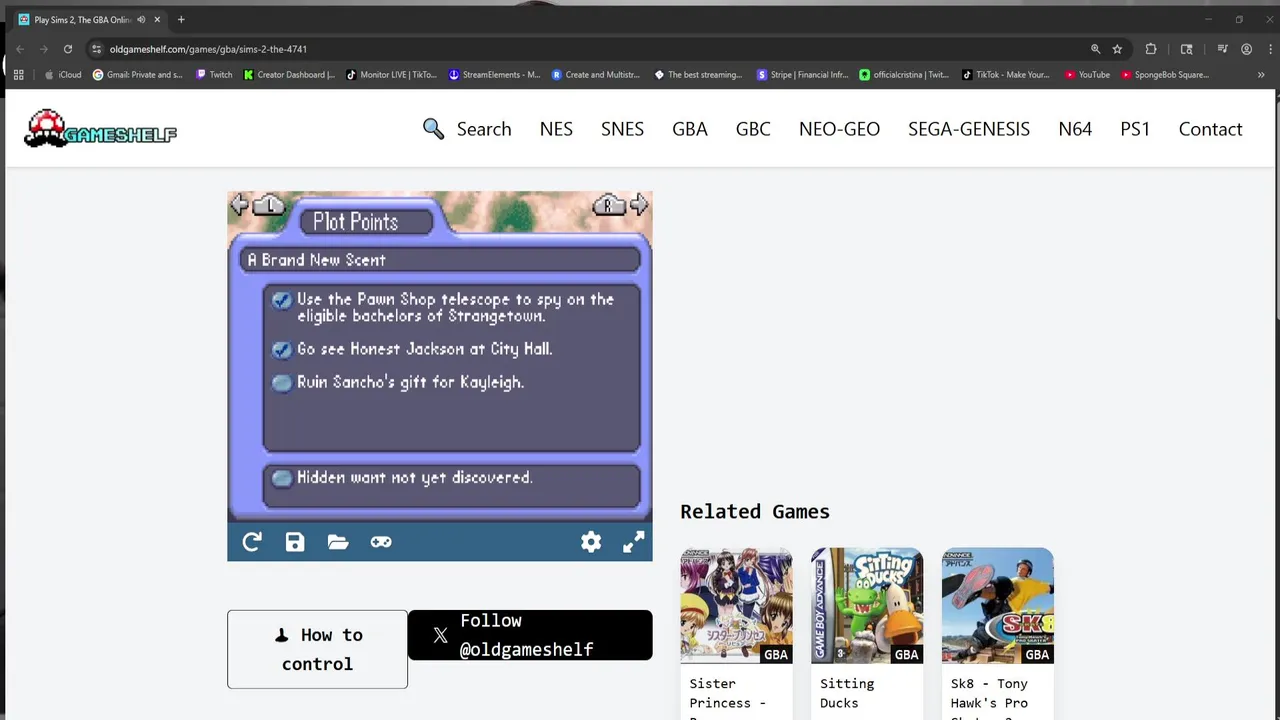
Task: Open the PS1 games section
Action: [x=1135, y=129]
